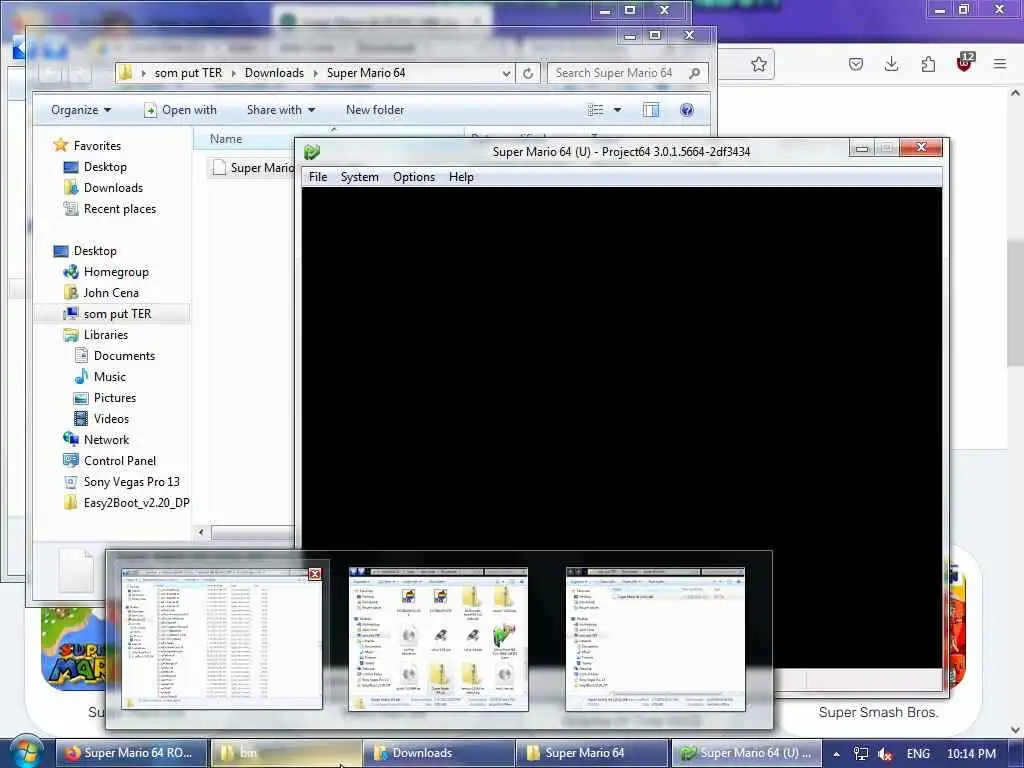Open Firefox downloads arrow icon
The width and height of the screenshot is (1024, 768).
tap(891, 64)
